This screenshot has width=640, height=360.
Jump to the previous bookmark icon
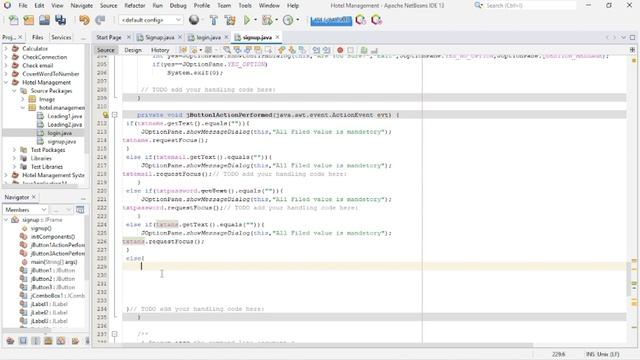pyautogui.click(x=282, y=50)
